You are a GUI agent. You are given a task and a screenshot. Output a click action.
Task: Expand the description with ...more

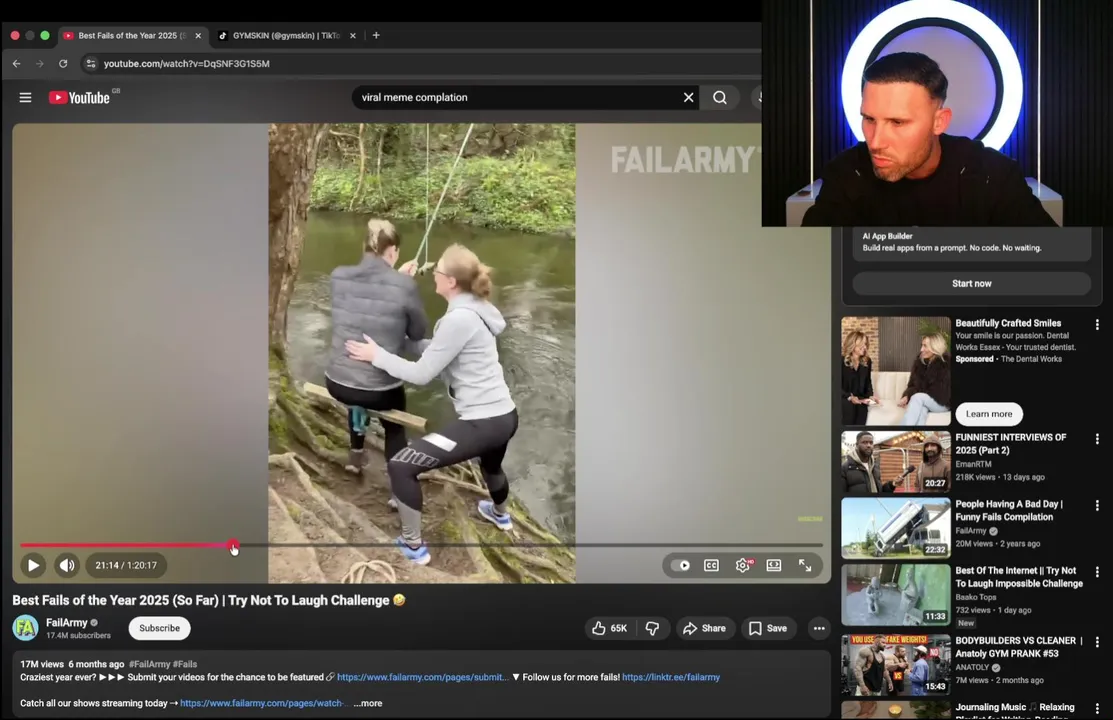click(x=368, y=703)
